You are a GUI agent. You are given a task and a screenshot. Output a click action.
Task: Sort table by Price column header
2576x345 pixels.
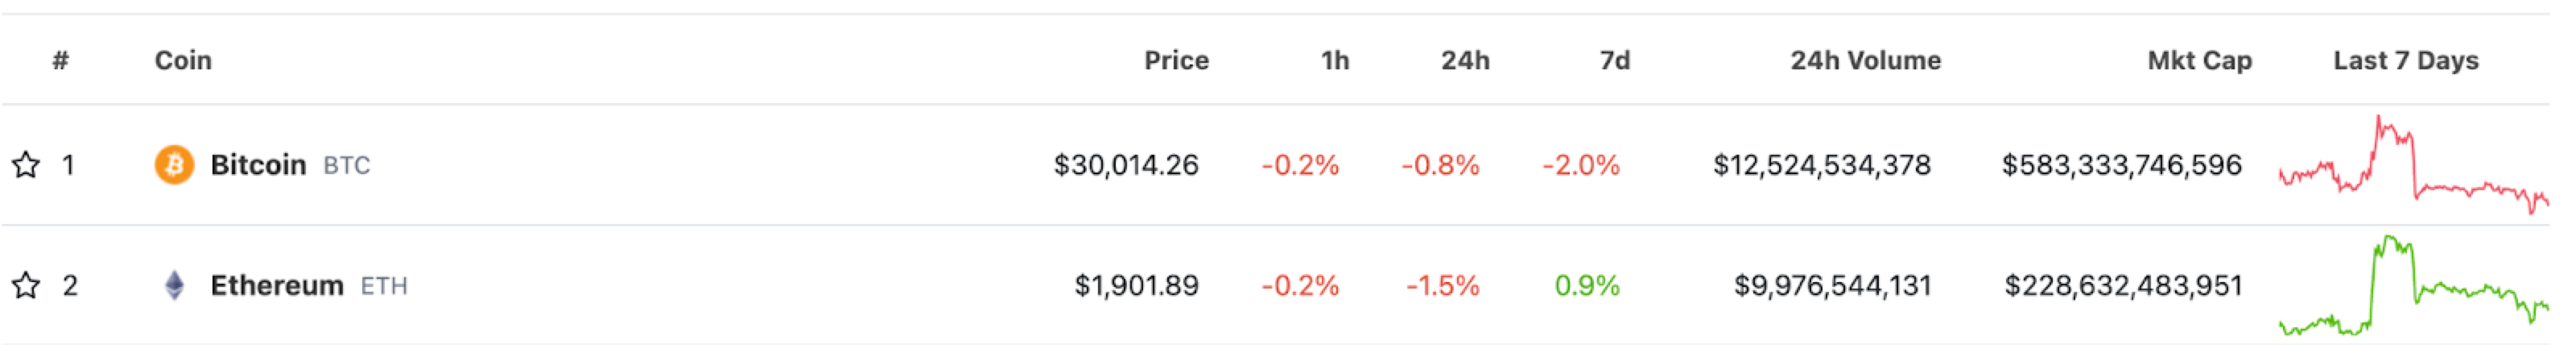click(x=1176, y=61)
